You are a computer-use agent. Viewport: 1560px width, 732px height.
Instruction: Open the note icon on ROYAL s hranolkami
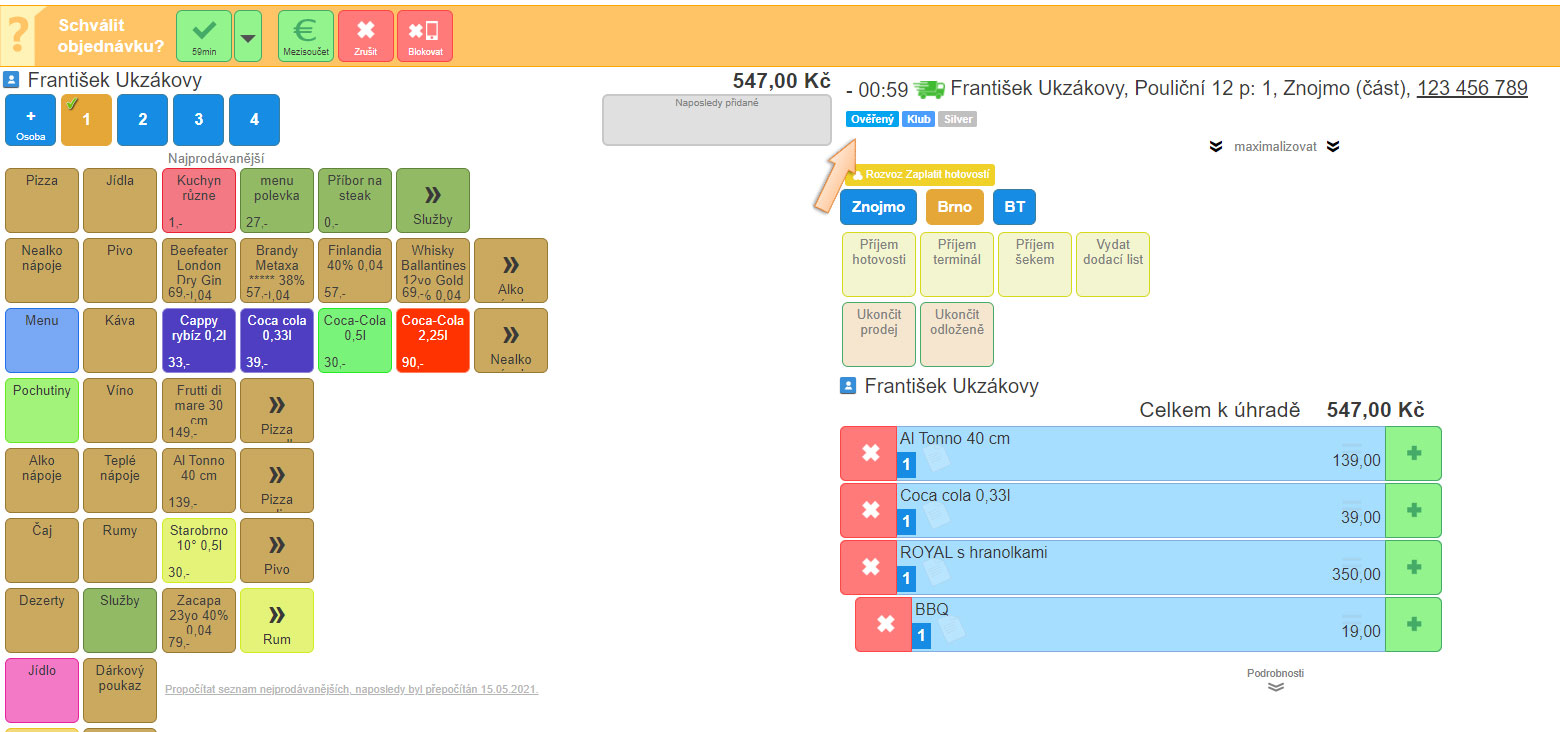pos(934,572)
